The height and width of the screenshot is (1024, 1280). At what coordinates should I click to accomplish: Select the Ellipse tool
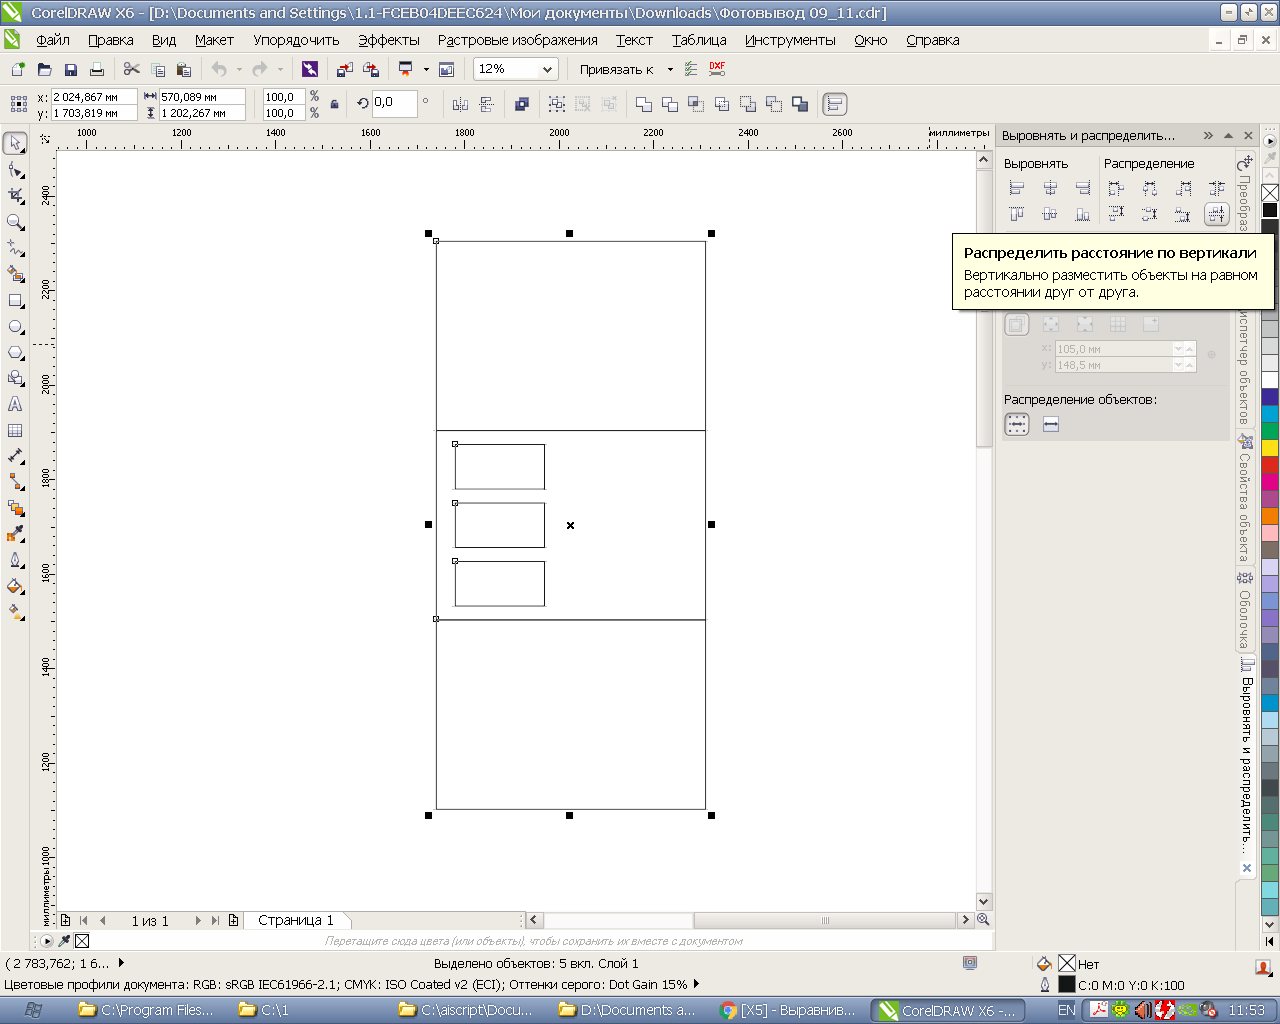click(15, 326)
